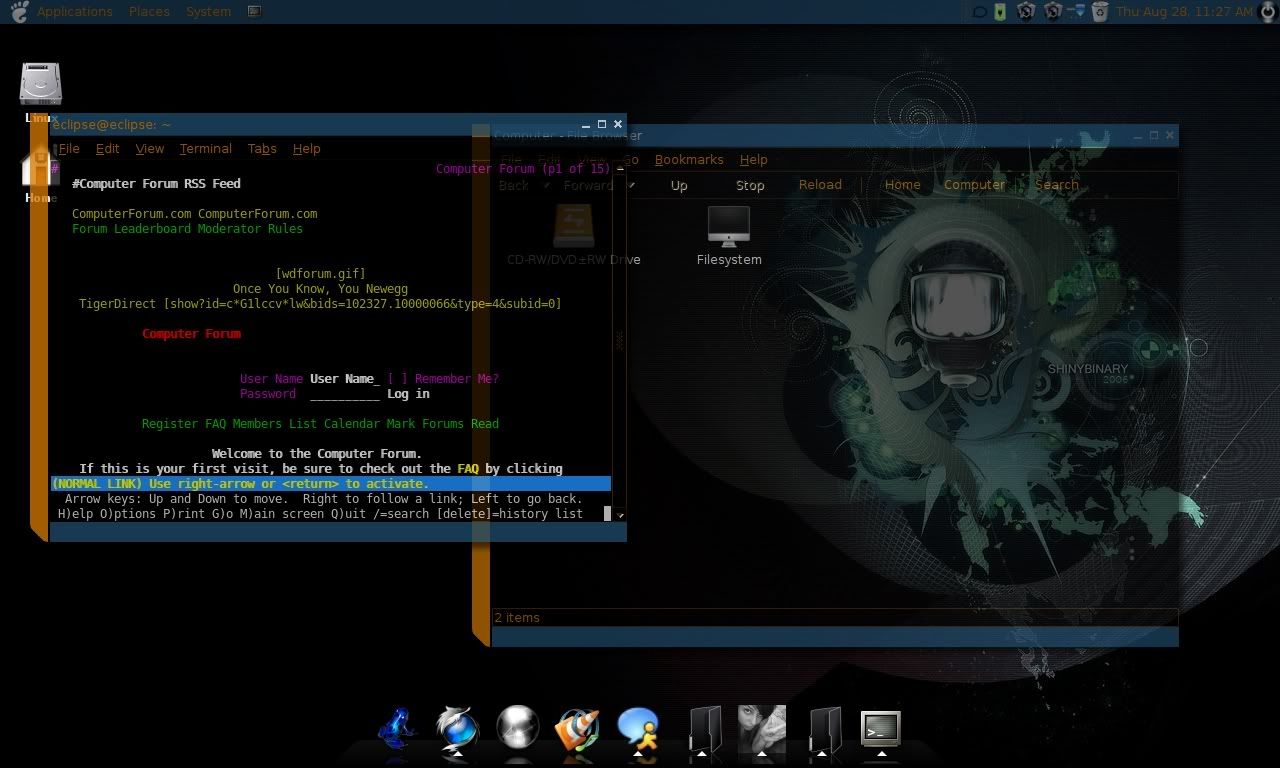Click the silver sphere dock icon
This screenshot has width=1280, height=768.
(518, 729)
